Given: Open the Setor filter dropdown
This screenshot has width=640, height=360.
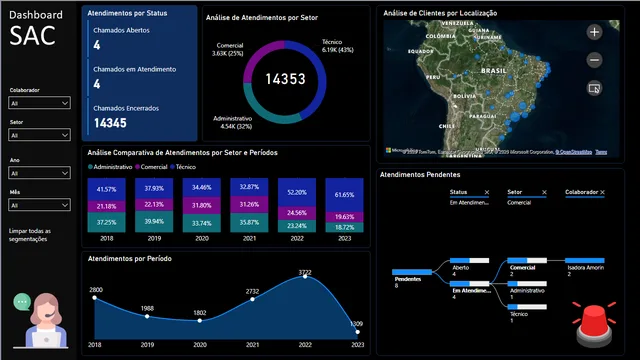Looking at the screenshot, I should (x=39, y=135).
